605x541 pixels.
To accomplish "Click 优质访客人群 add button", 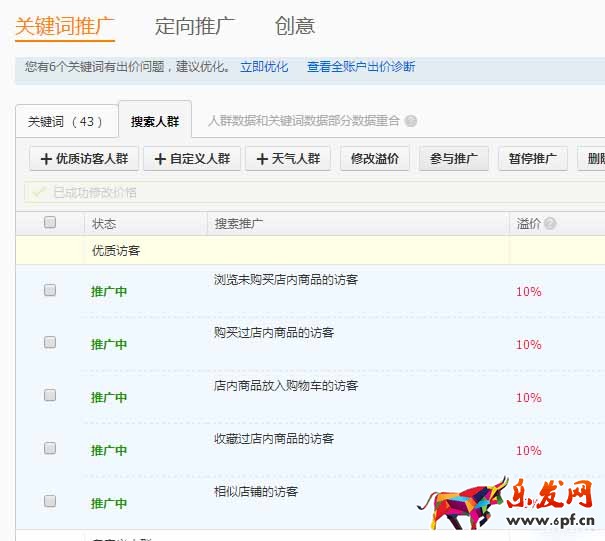I will pos(84,159).
